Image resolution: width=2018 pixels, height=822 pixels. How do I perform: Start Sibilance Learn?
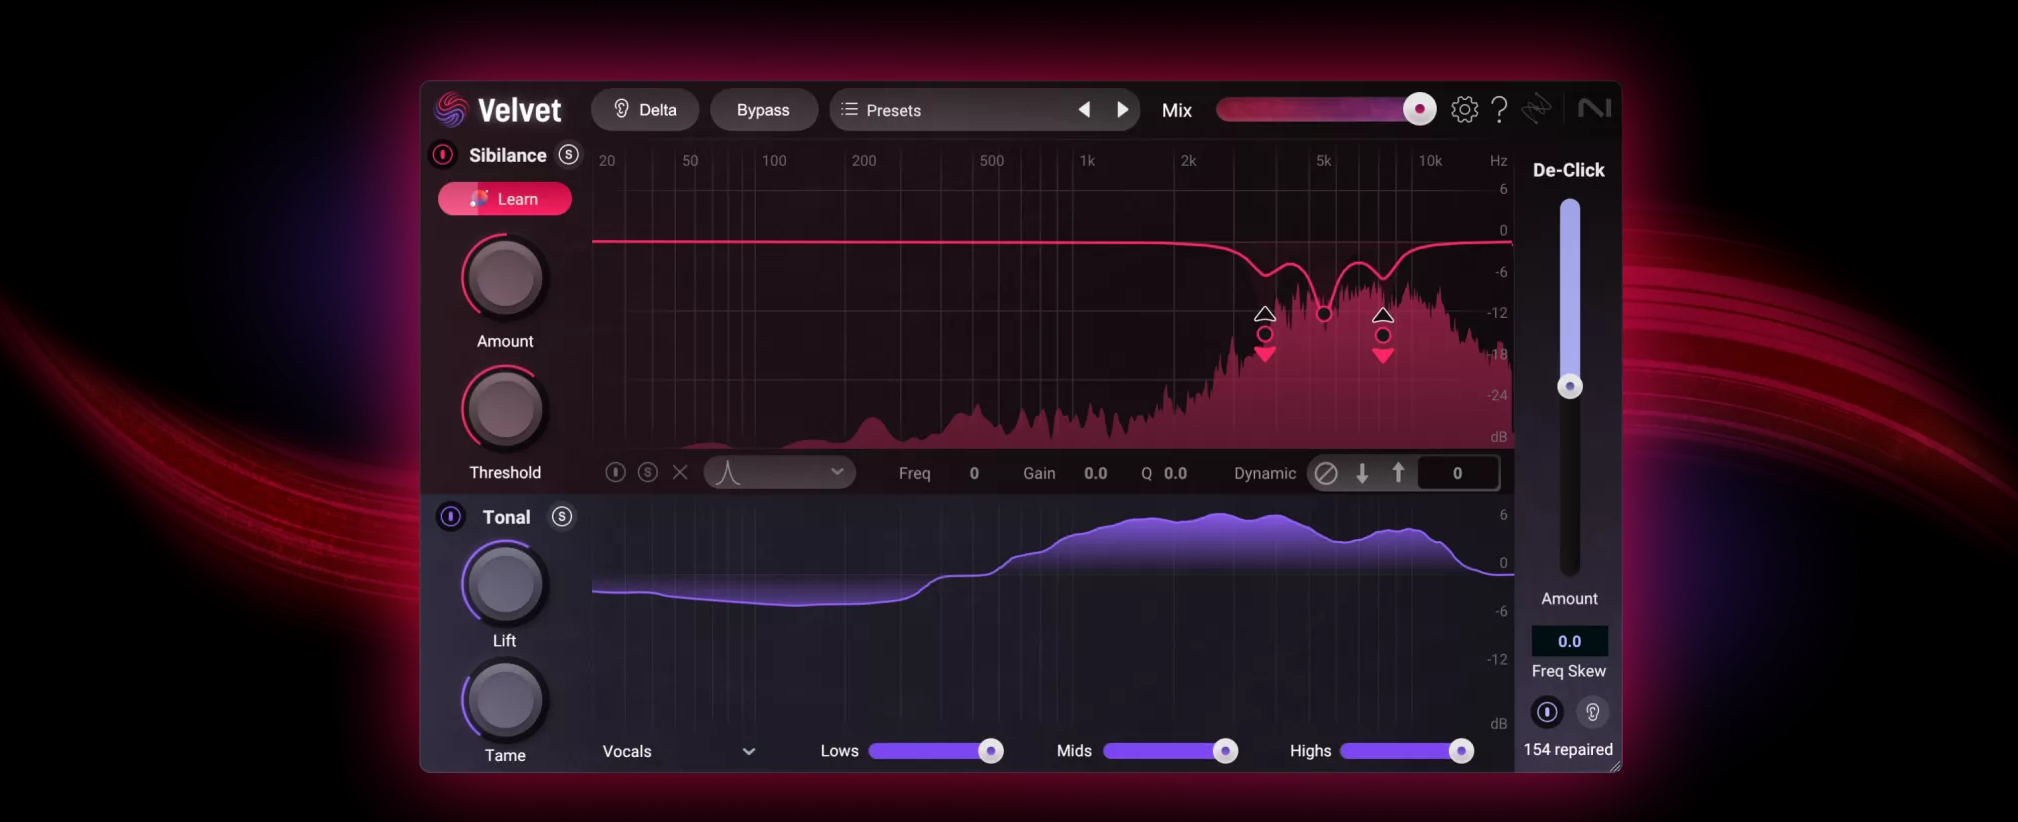[x=505, y=199]
